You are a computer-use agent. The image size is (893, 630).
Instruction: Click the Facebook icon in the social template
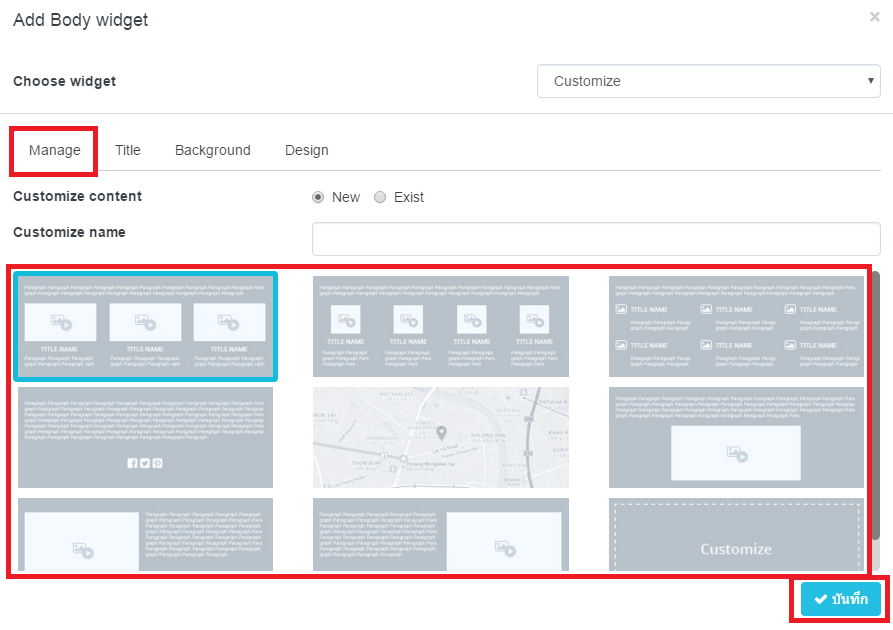(x=132, y=463)
